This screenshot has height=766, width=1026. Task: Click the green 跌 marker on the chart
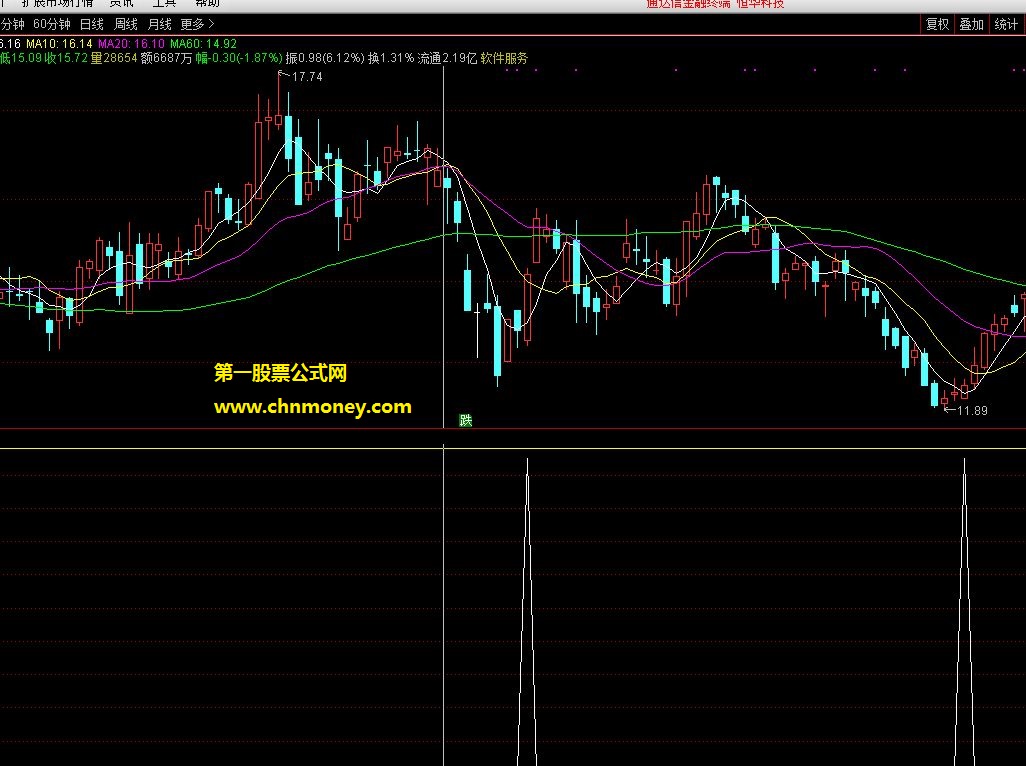point(466,421)
